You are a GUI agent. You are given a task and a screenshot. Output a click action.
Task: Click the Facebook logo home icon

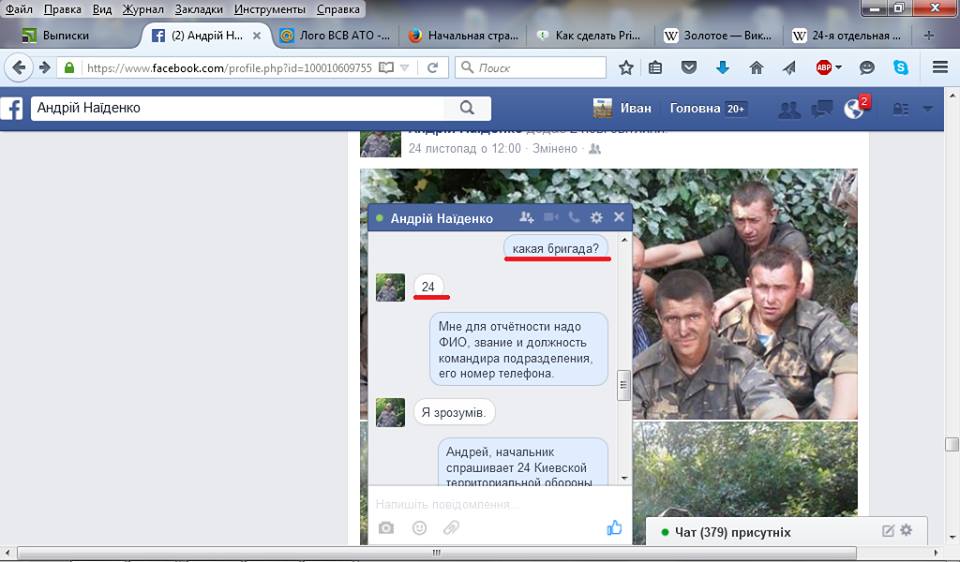coord(12,108)
